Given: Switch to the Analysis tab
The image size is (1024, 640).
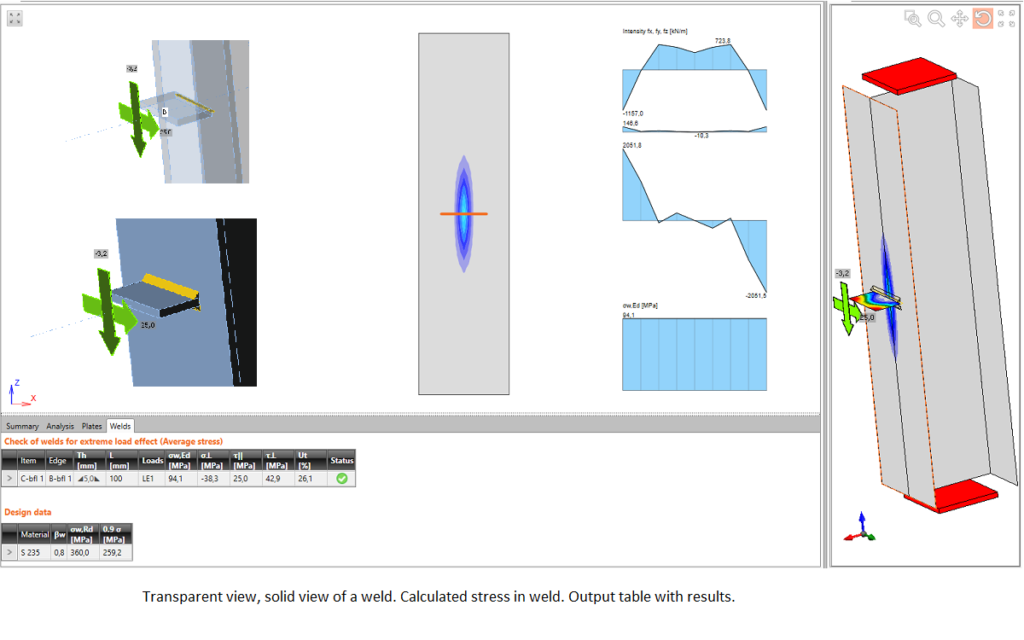Looking at the screenshot, I should click(60, 426).
